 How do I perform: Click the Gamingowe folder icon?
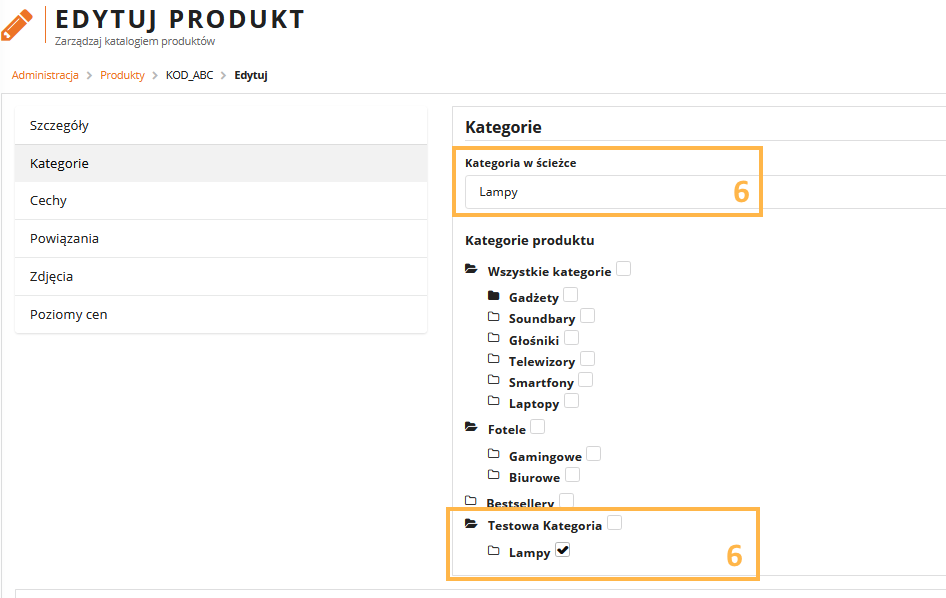pyautogui.click(x=493, y=455)
